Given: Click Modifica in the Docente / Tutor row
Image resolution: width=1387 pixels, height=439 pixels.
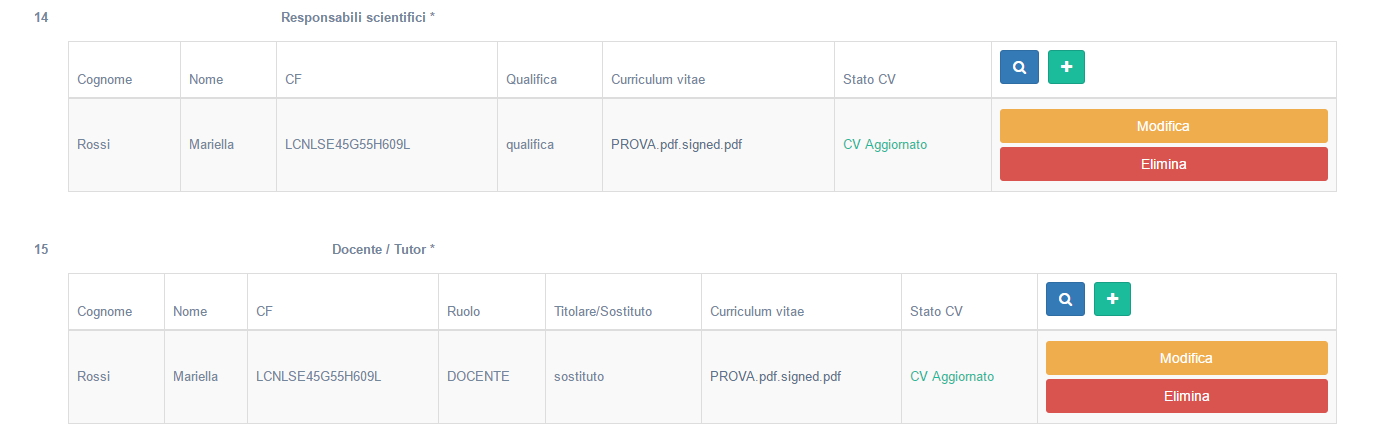Looking at the screenshot, I should click(1186, 358).
